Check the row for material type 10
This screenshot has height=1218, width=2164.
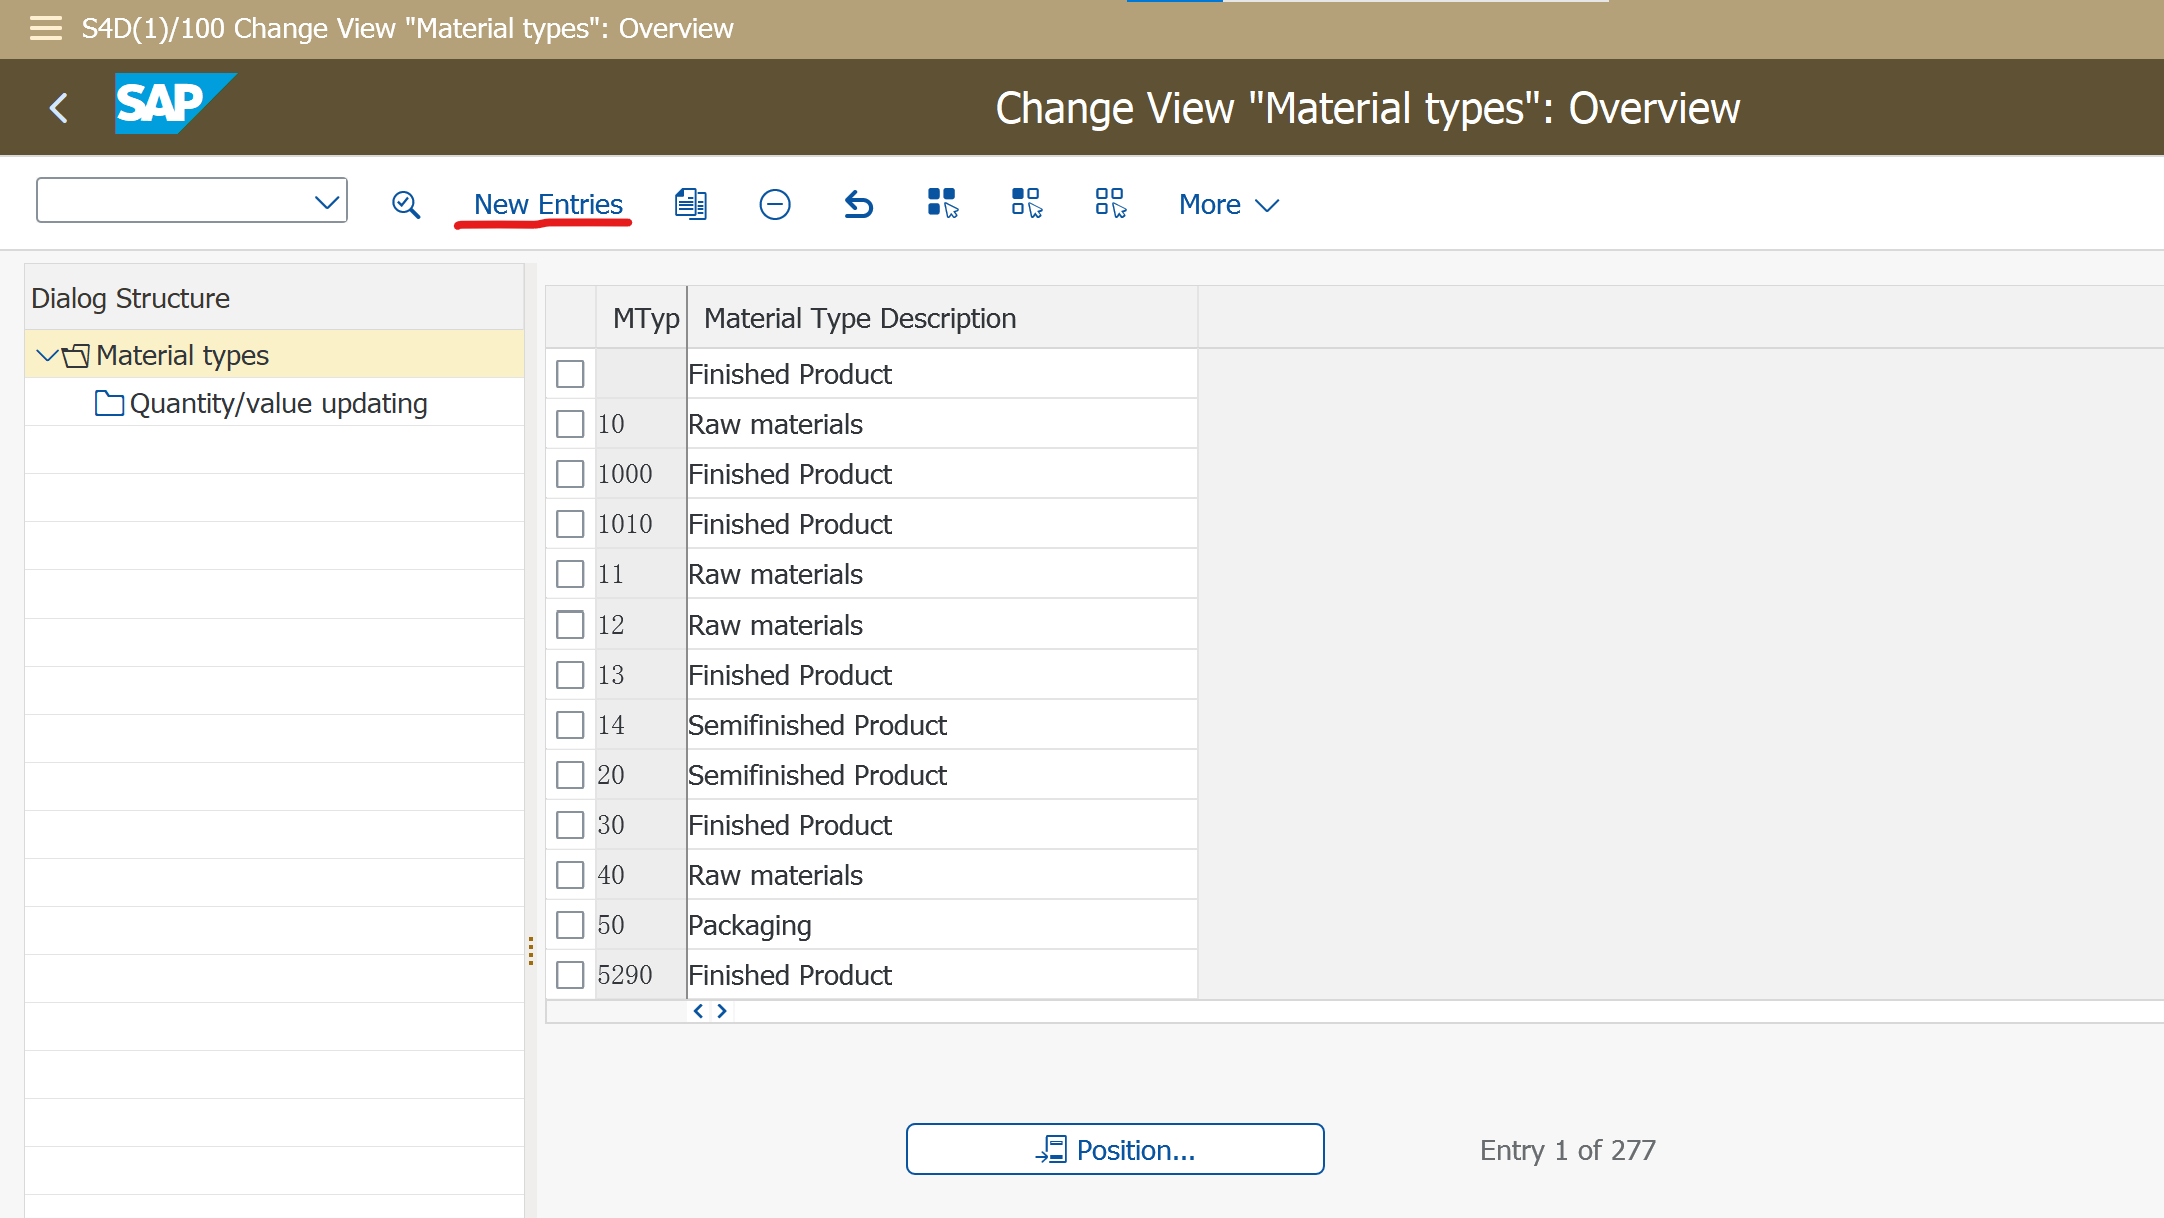[x=570, y=424]
